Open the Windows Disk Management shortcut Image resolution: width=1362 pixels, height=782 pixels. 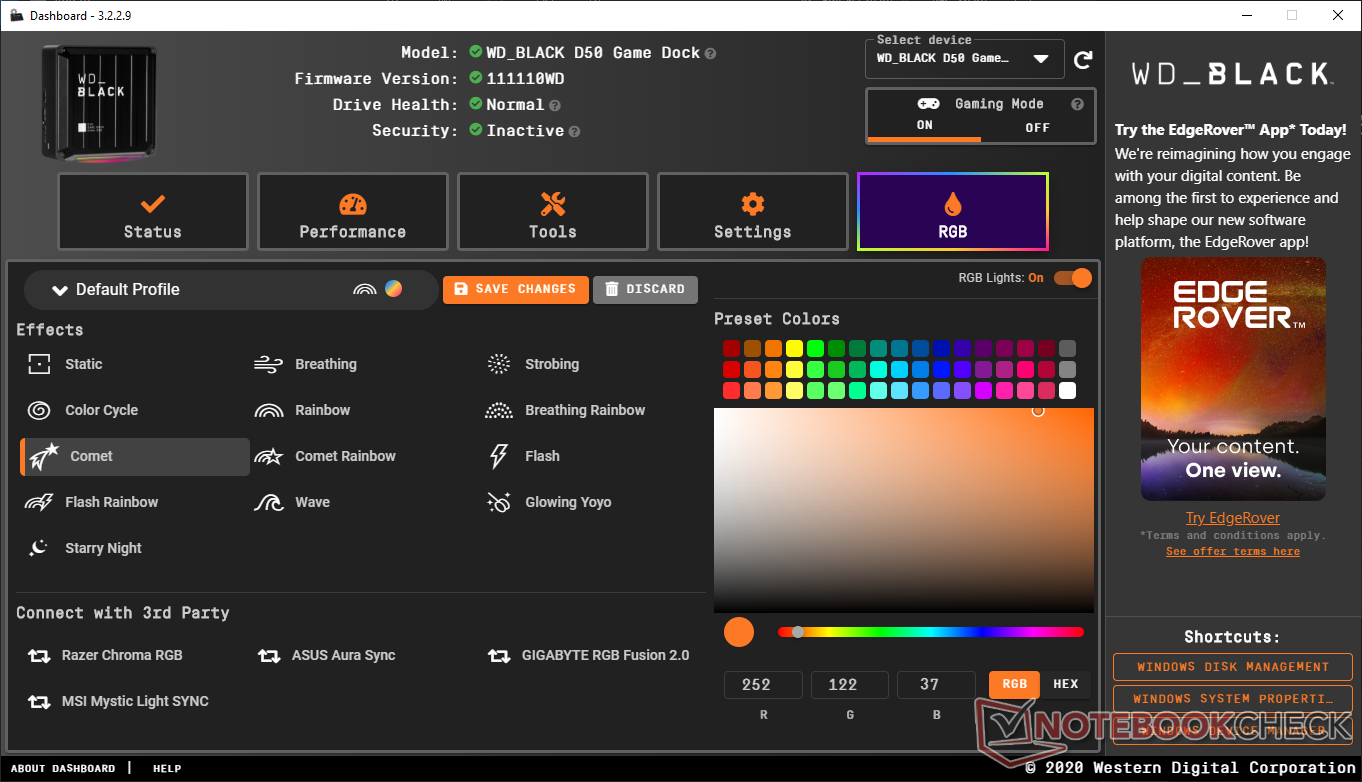coord(1232,667)
